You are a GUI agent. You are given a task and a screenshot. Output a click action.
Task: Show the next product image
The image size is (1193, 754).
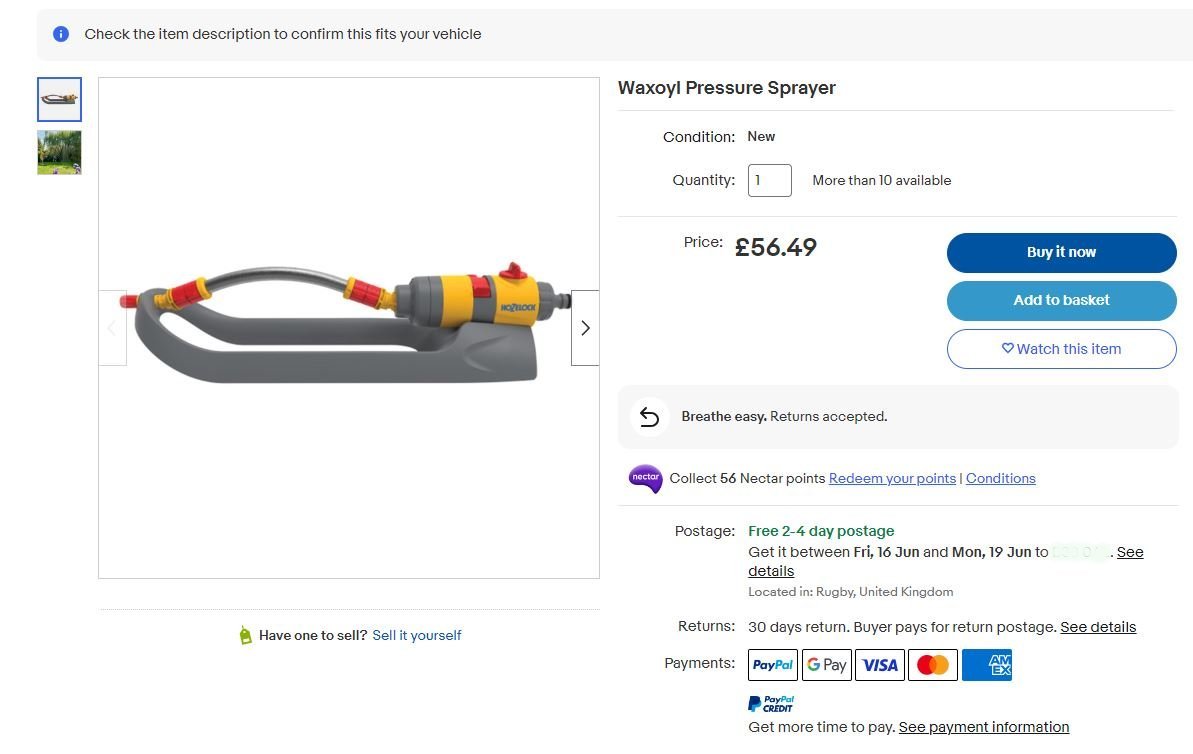pyautogui.click(x=585, y=328)
